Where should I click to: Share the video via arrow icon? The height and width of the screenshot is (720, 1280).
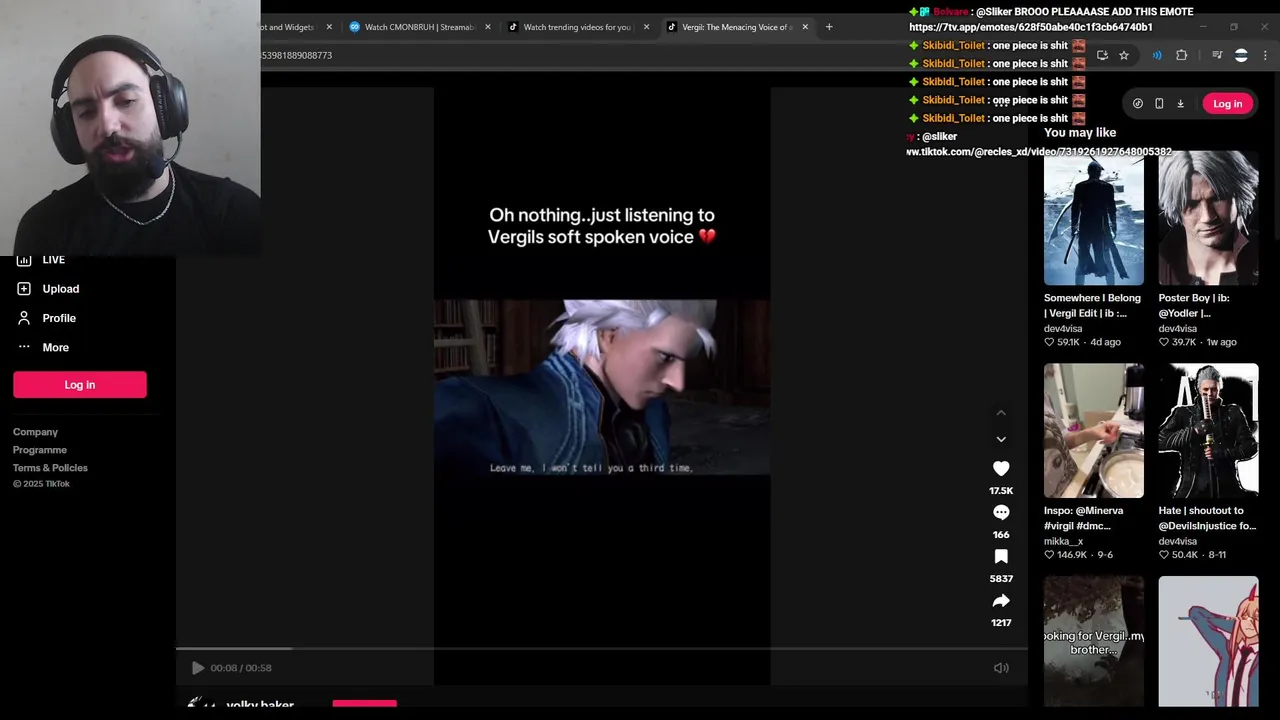[x=1001, y=600]
